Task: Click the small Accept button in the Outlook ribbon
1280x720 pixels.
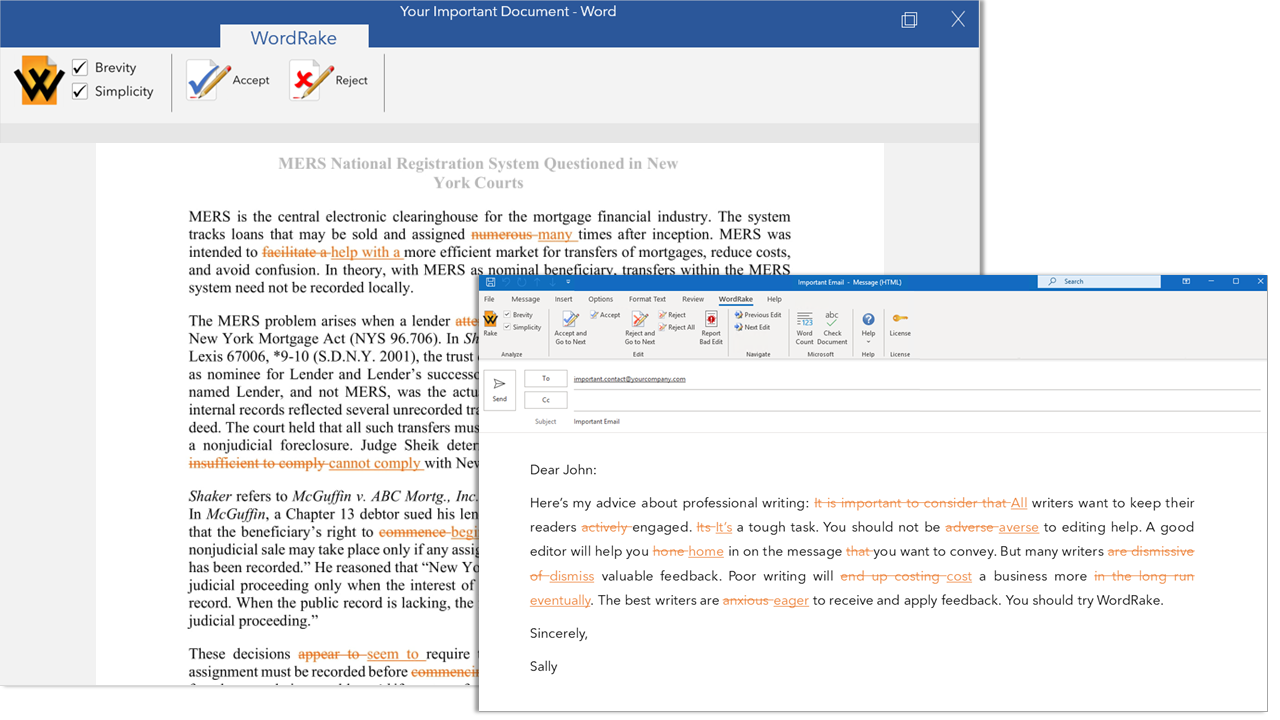Action: tap(605, 315)
